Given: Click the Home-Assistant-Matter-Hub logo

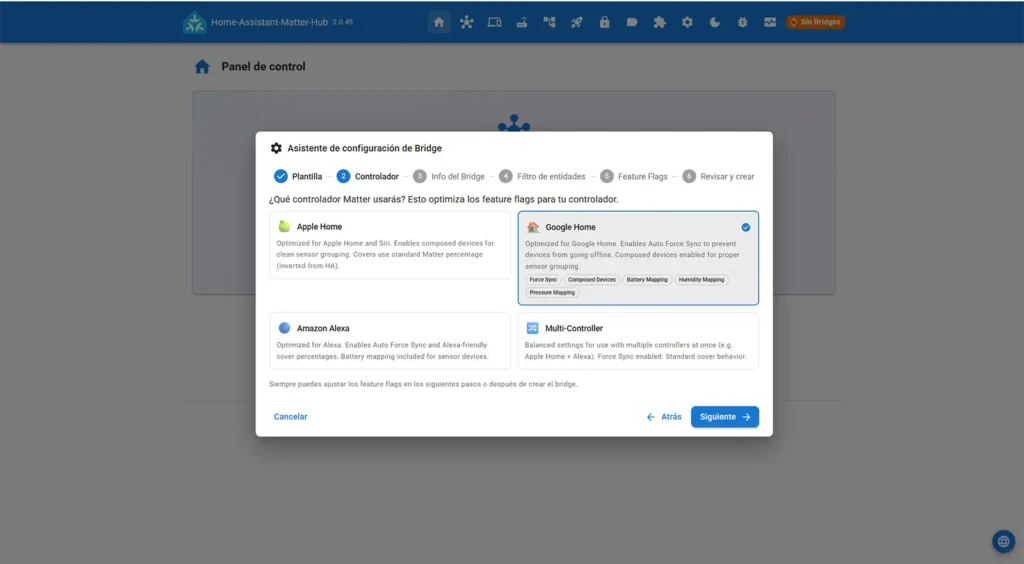Looking at the screenshot, I should [194, 22].
